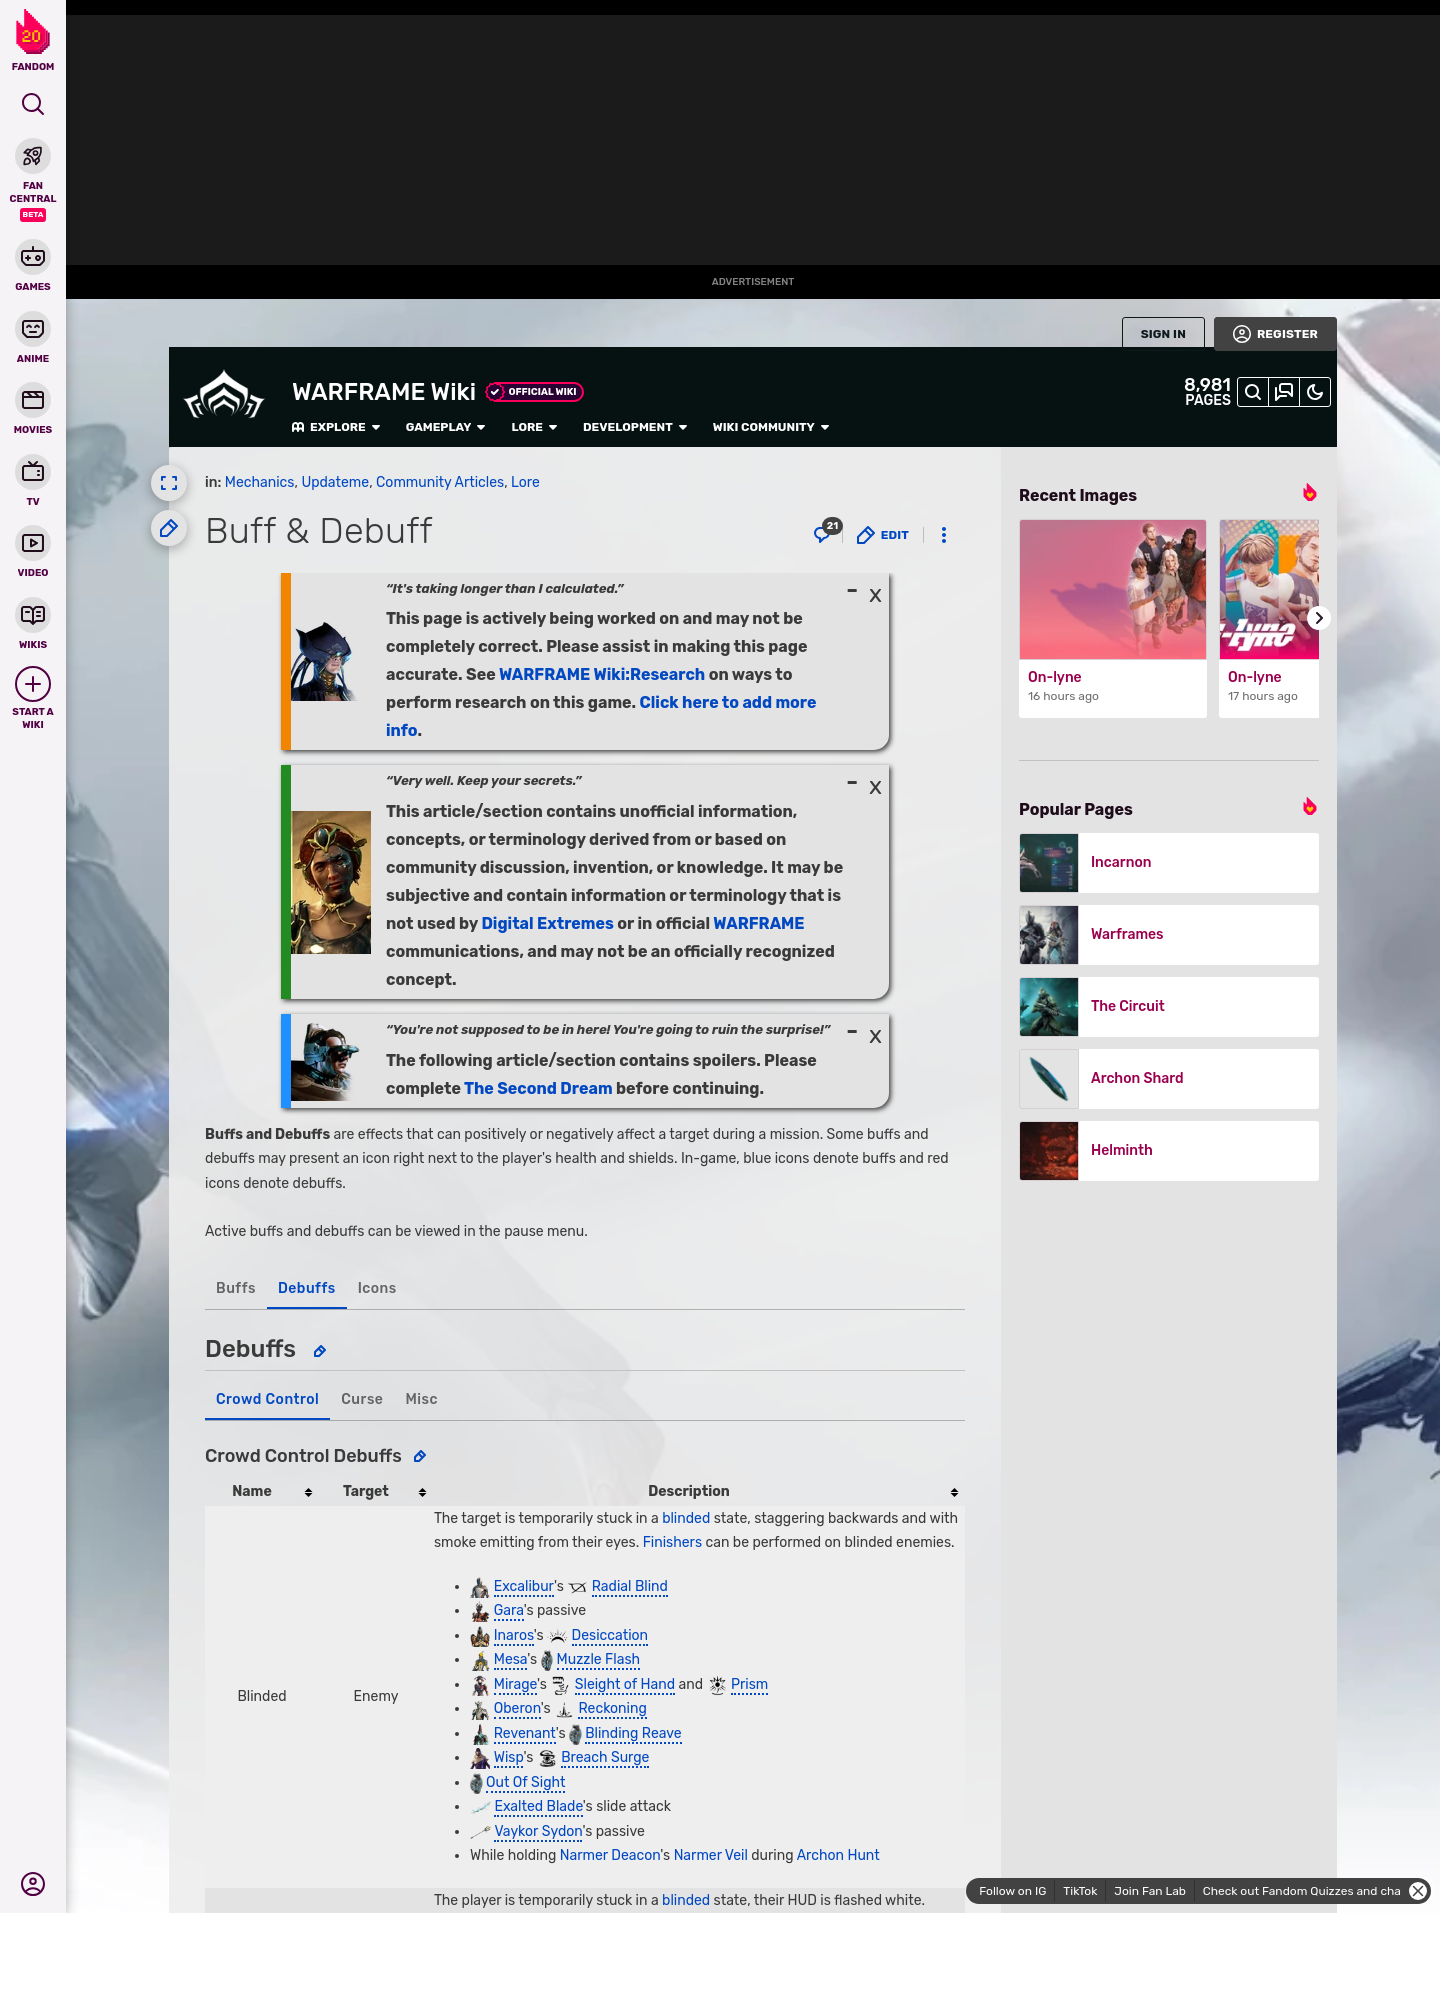Collapse the unofficial information notice

852,783
